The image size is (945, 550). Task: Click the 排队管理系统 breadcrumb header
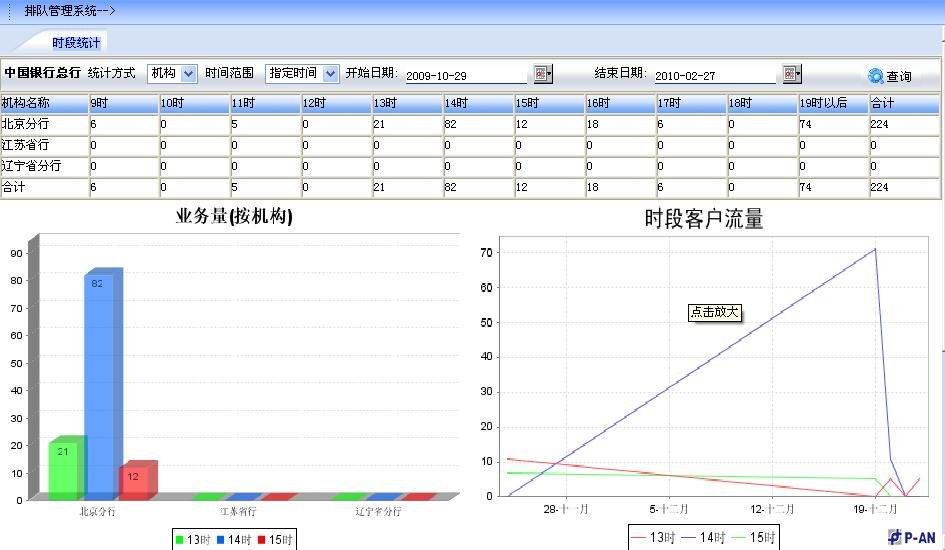coord(69,10)
